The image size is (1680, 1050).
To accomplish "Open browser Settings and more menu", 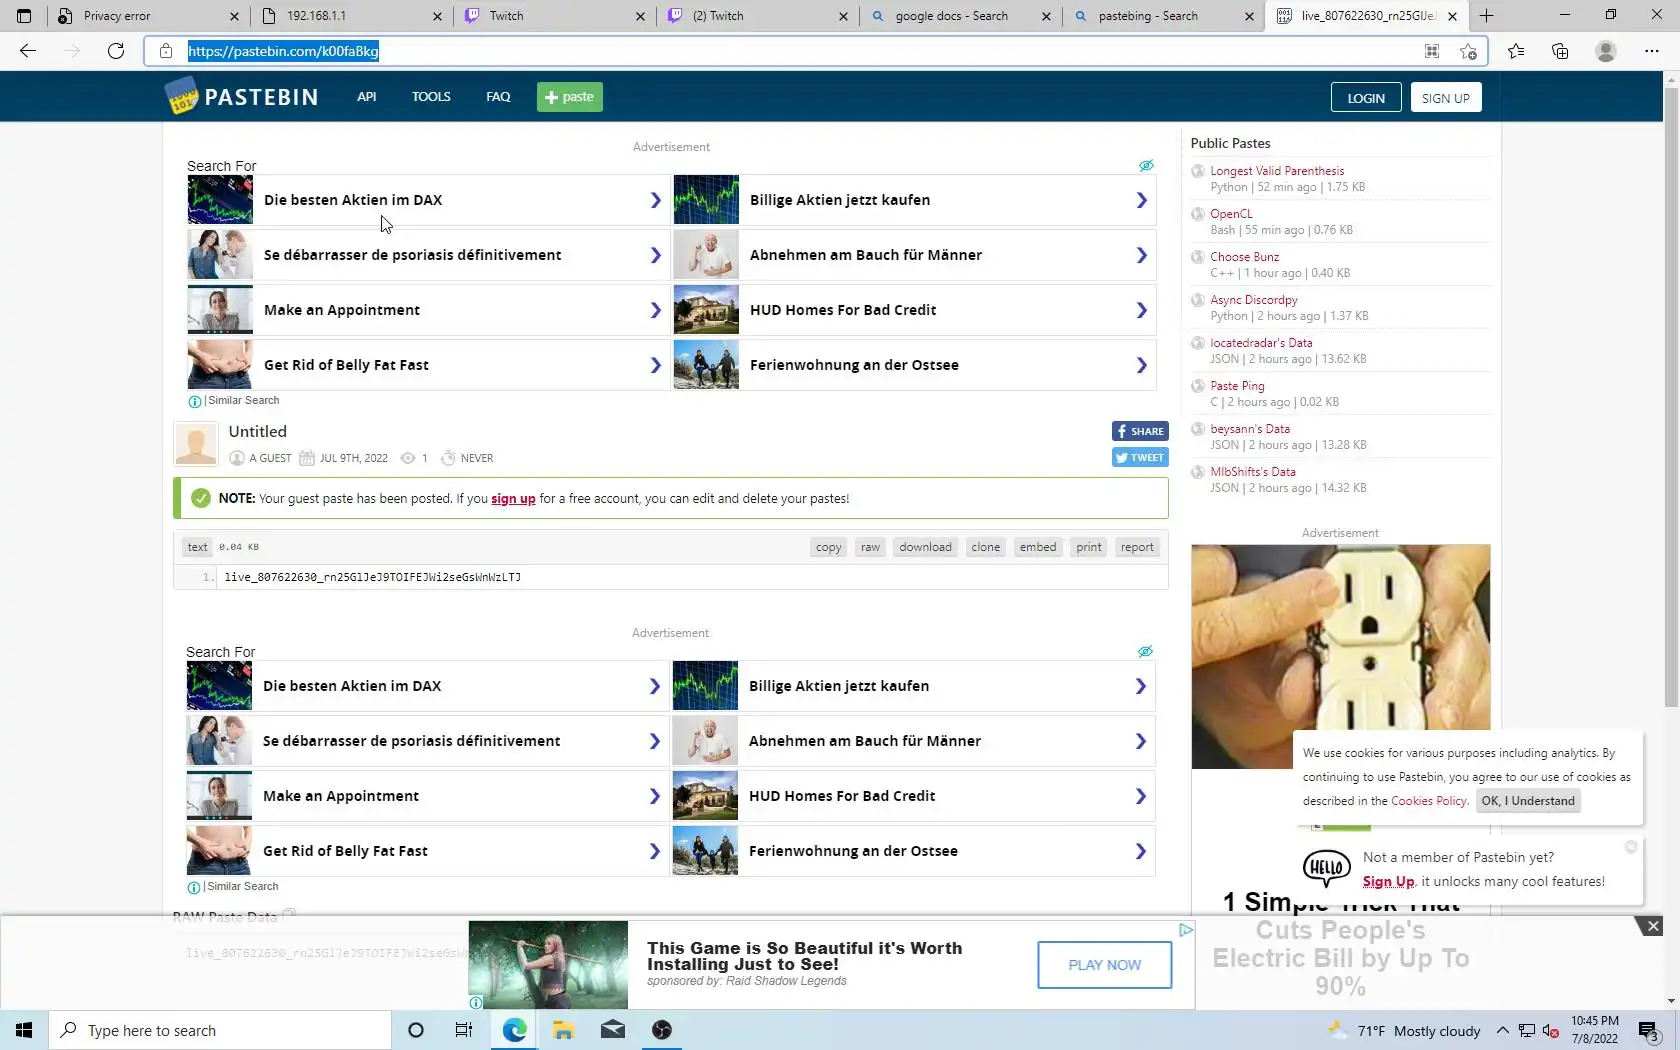I will pos(1651,51).
